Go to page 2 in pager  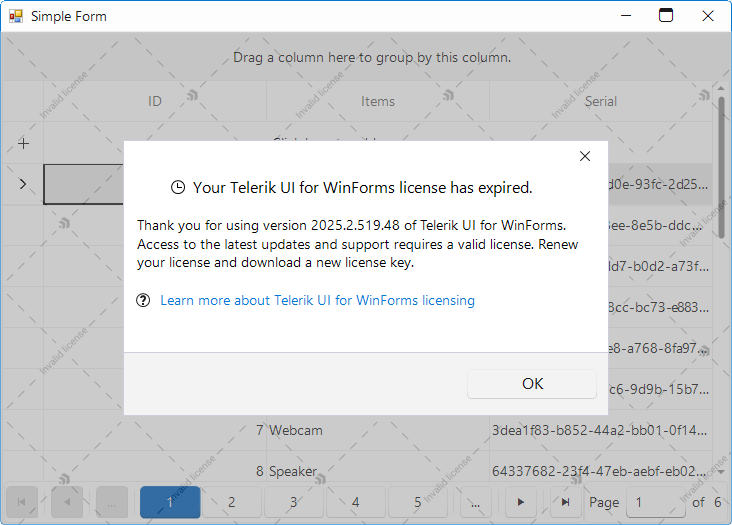click(x=232, y=502)
